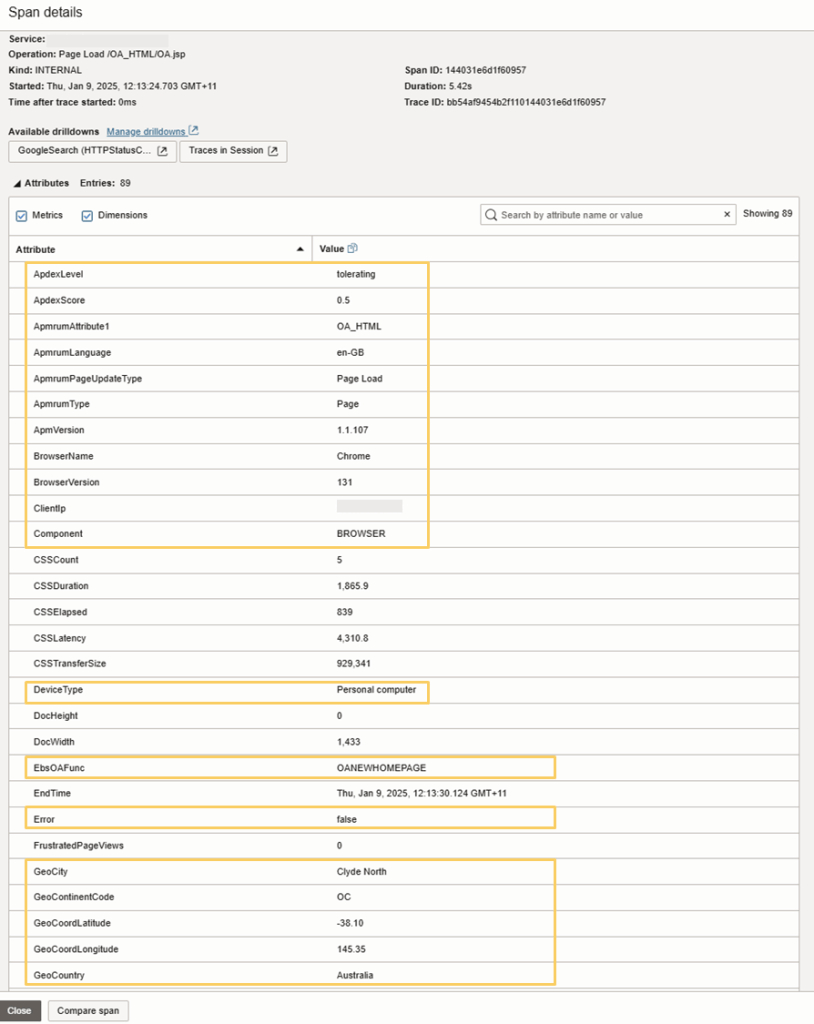Click the Compare span button
814x1024 pixels.
click(88, 1010)
